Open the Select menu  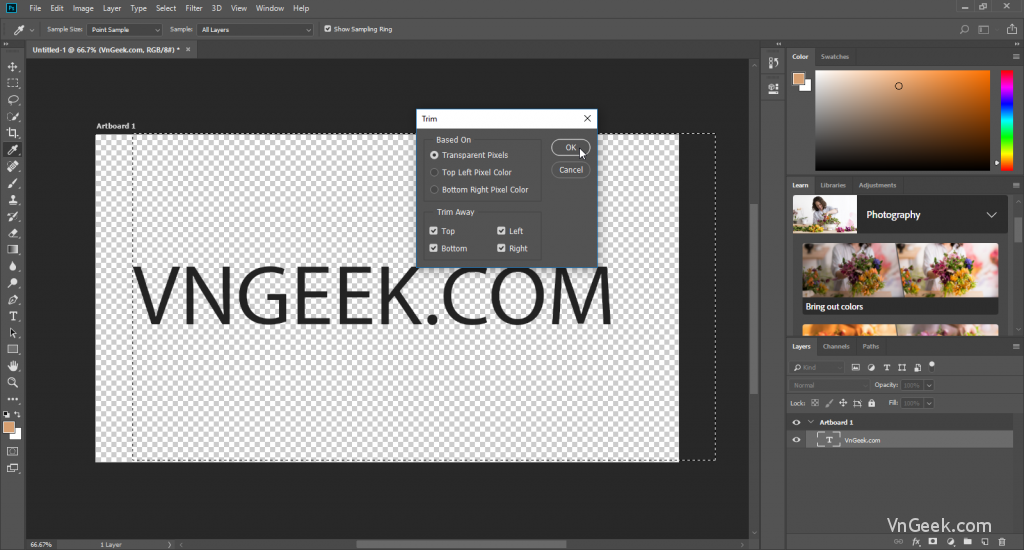tap(166, 8)
